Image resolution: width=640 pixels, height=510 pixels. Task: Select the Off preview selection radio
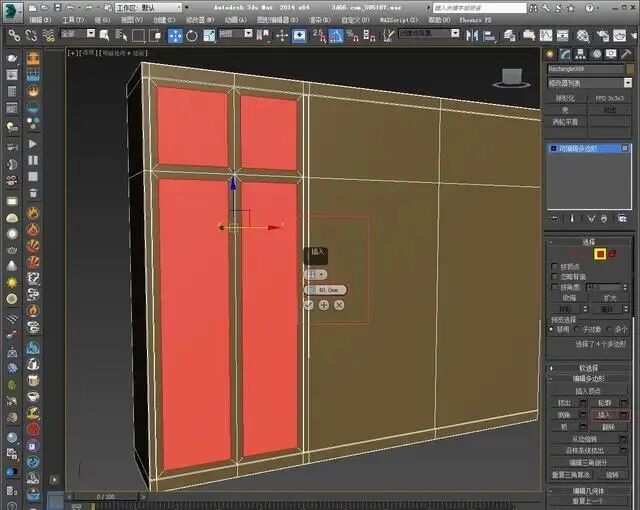click(552, 329)
